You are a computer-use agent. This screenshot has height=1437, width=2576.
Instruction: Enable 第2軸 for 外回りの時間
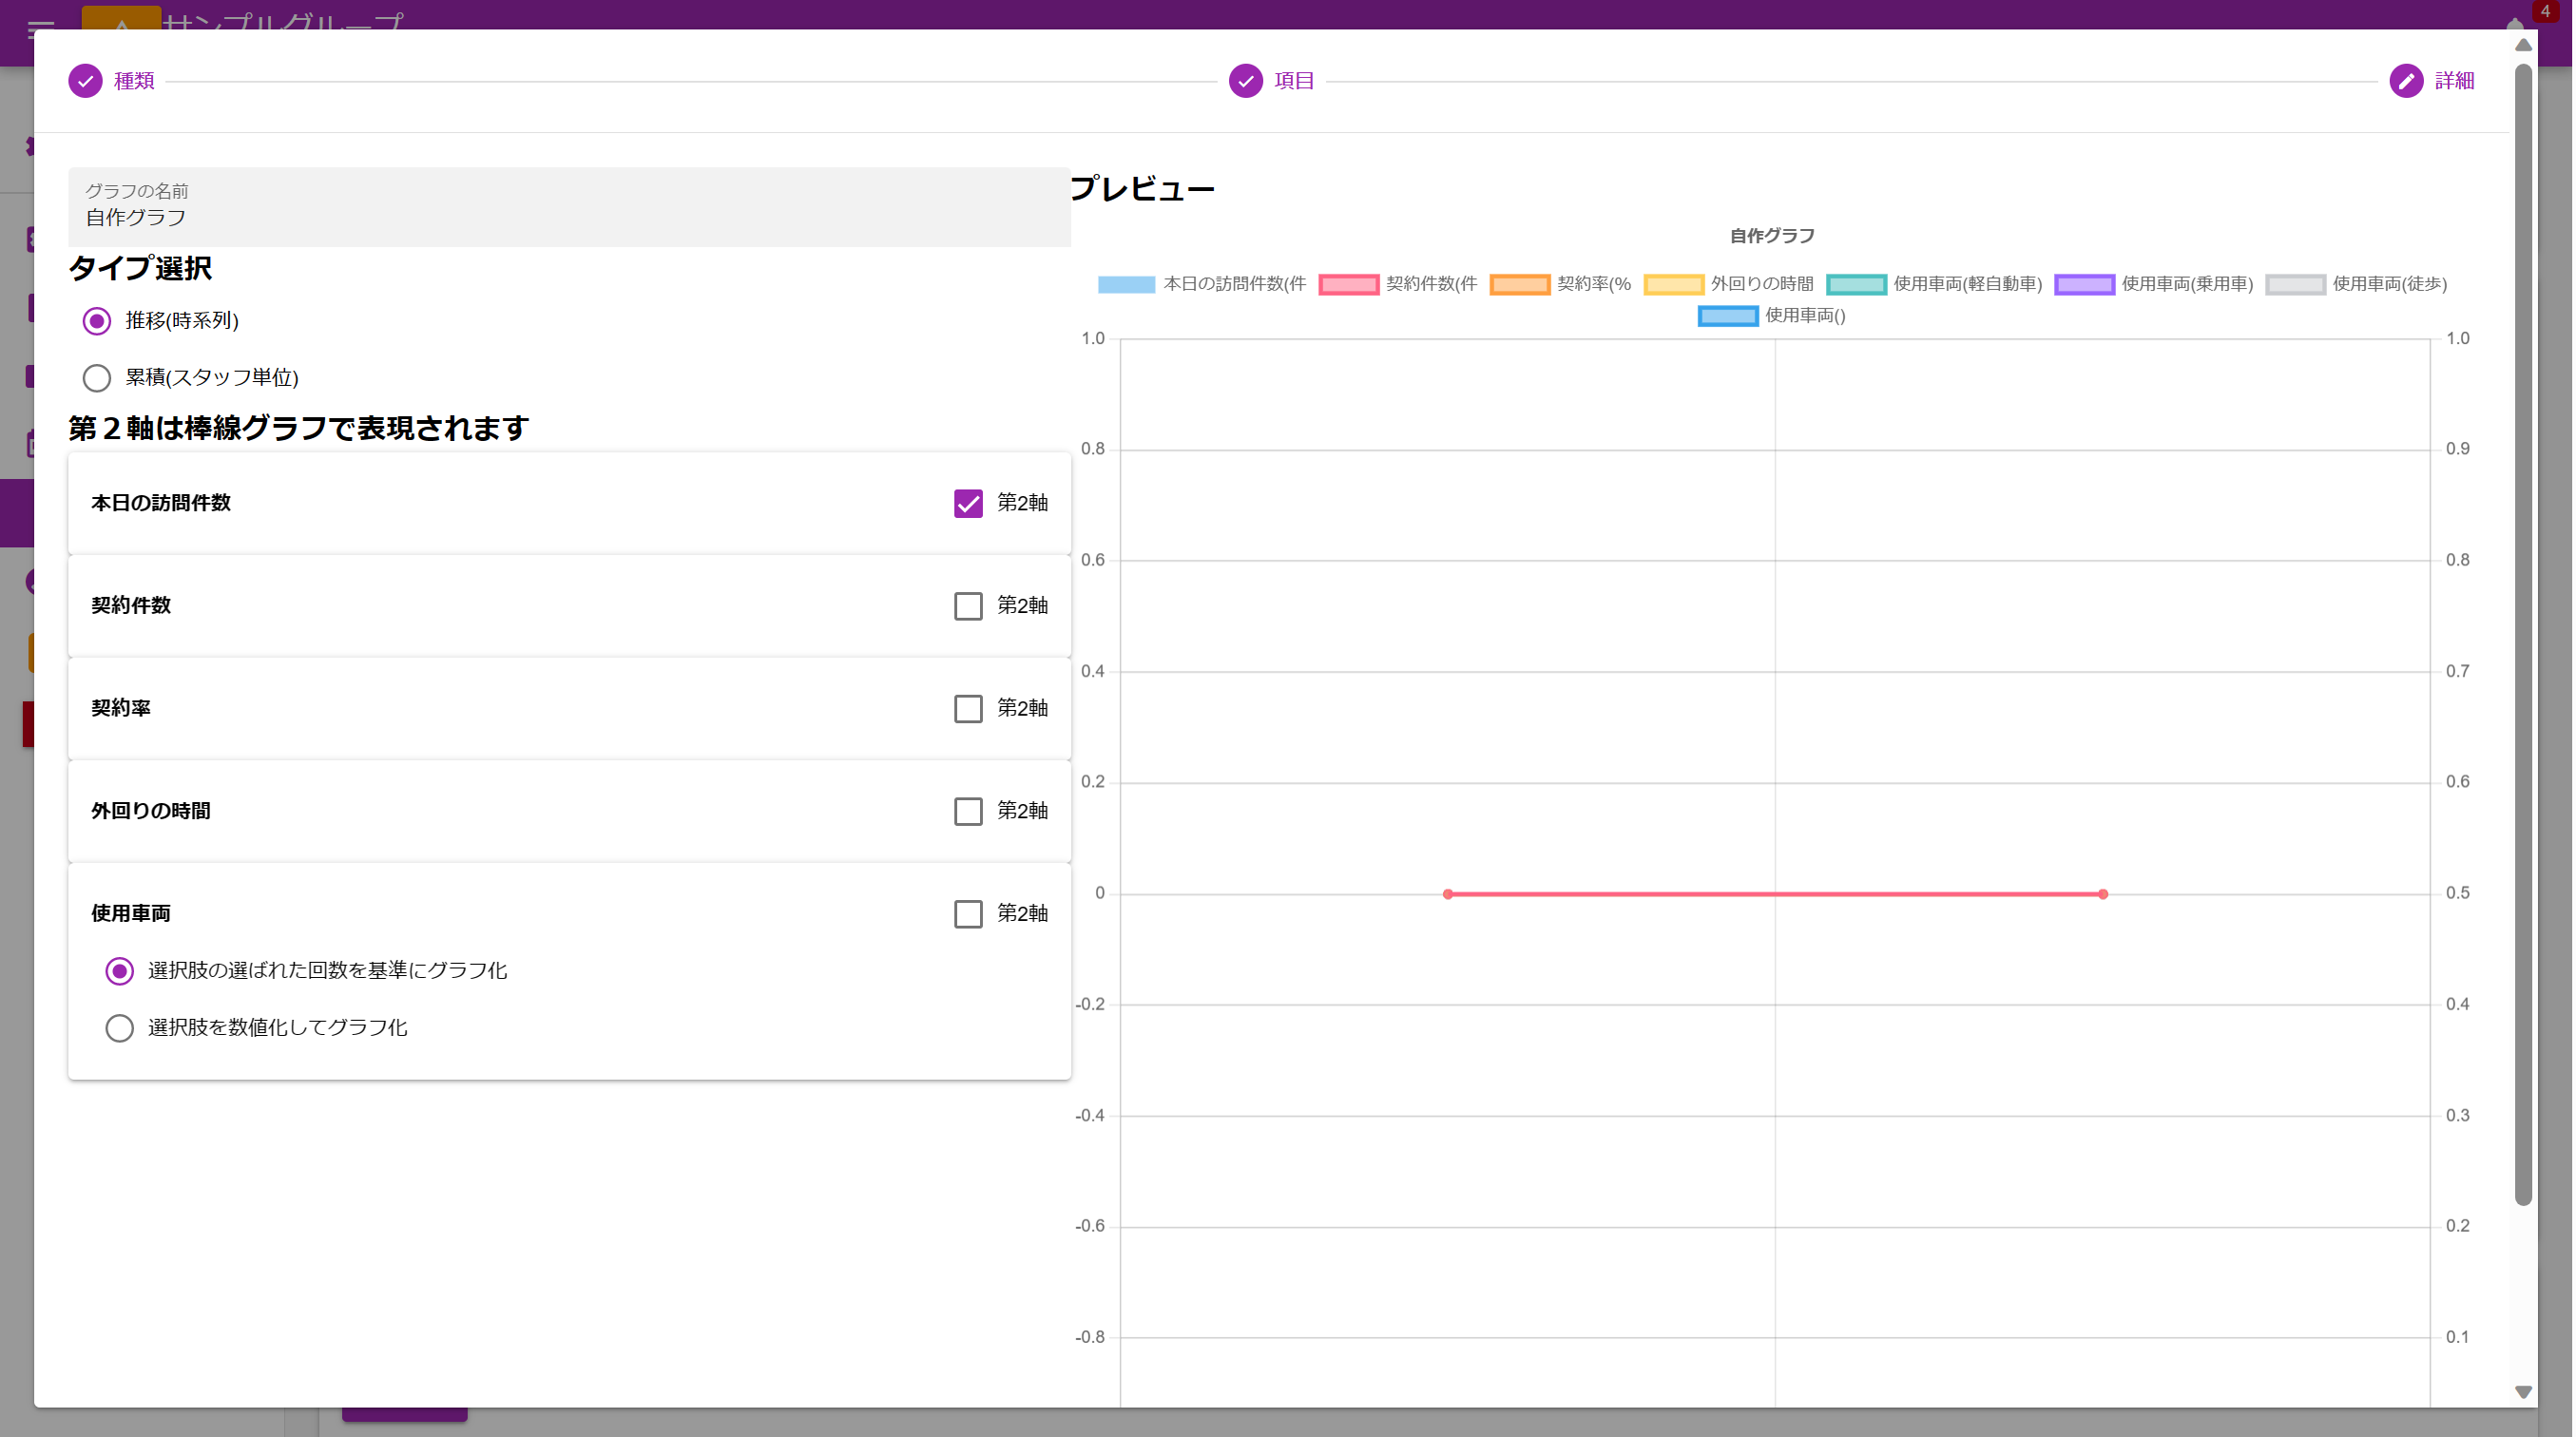(967, 811)
